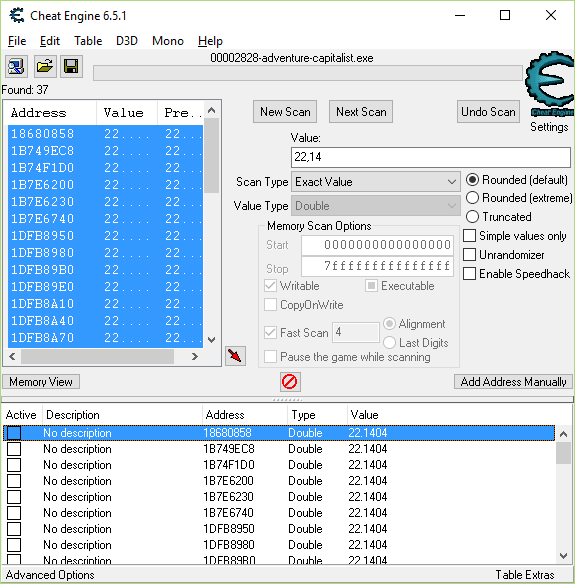Screen dimensions: 575x584
Task: Click the Value input field
Action: coord(431,157)
